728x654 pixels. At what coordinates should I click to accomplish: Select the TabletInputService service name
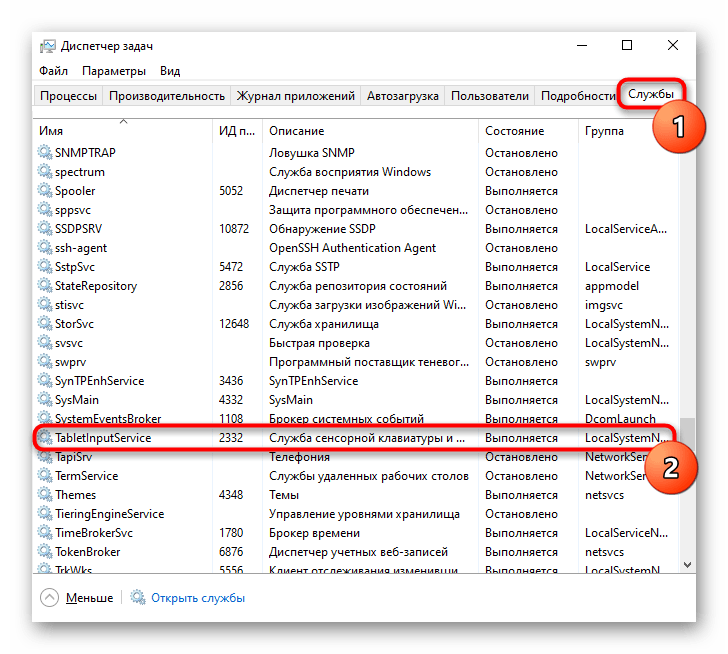coord(103,438)
